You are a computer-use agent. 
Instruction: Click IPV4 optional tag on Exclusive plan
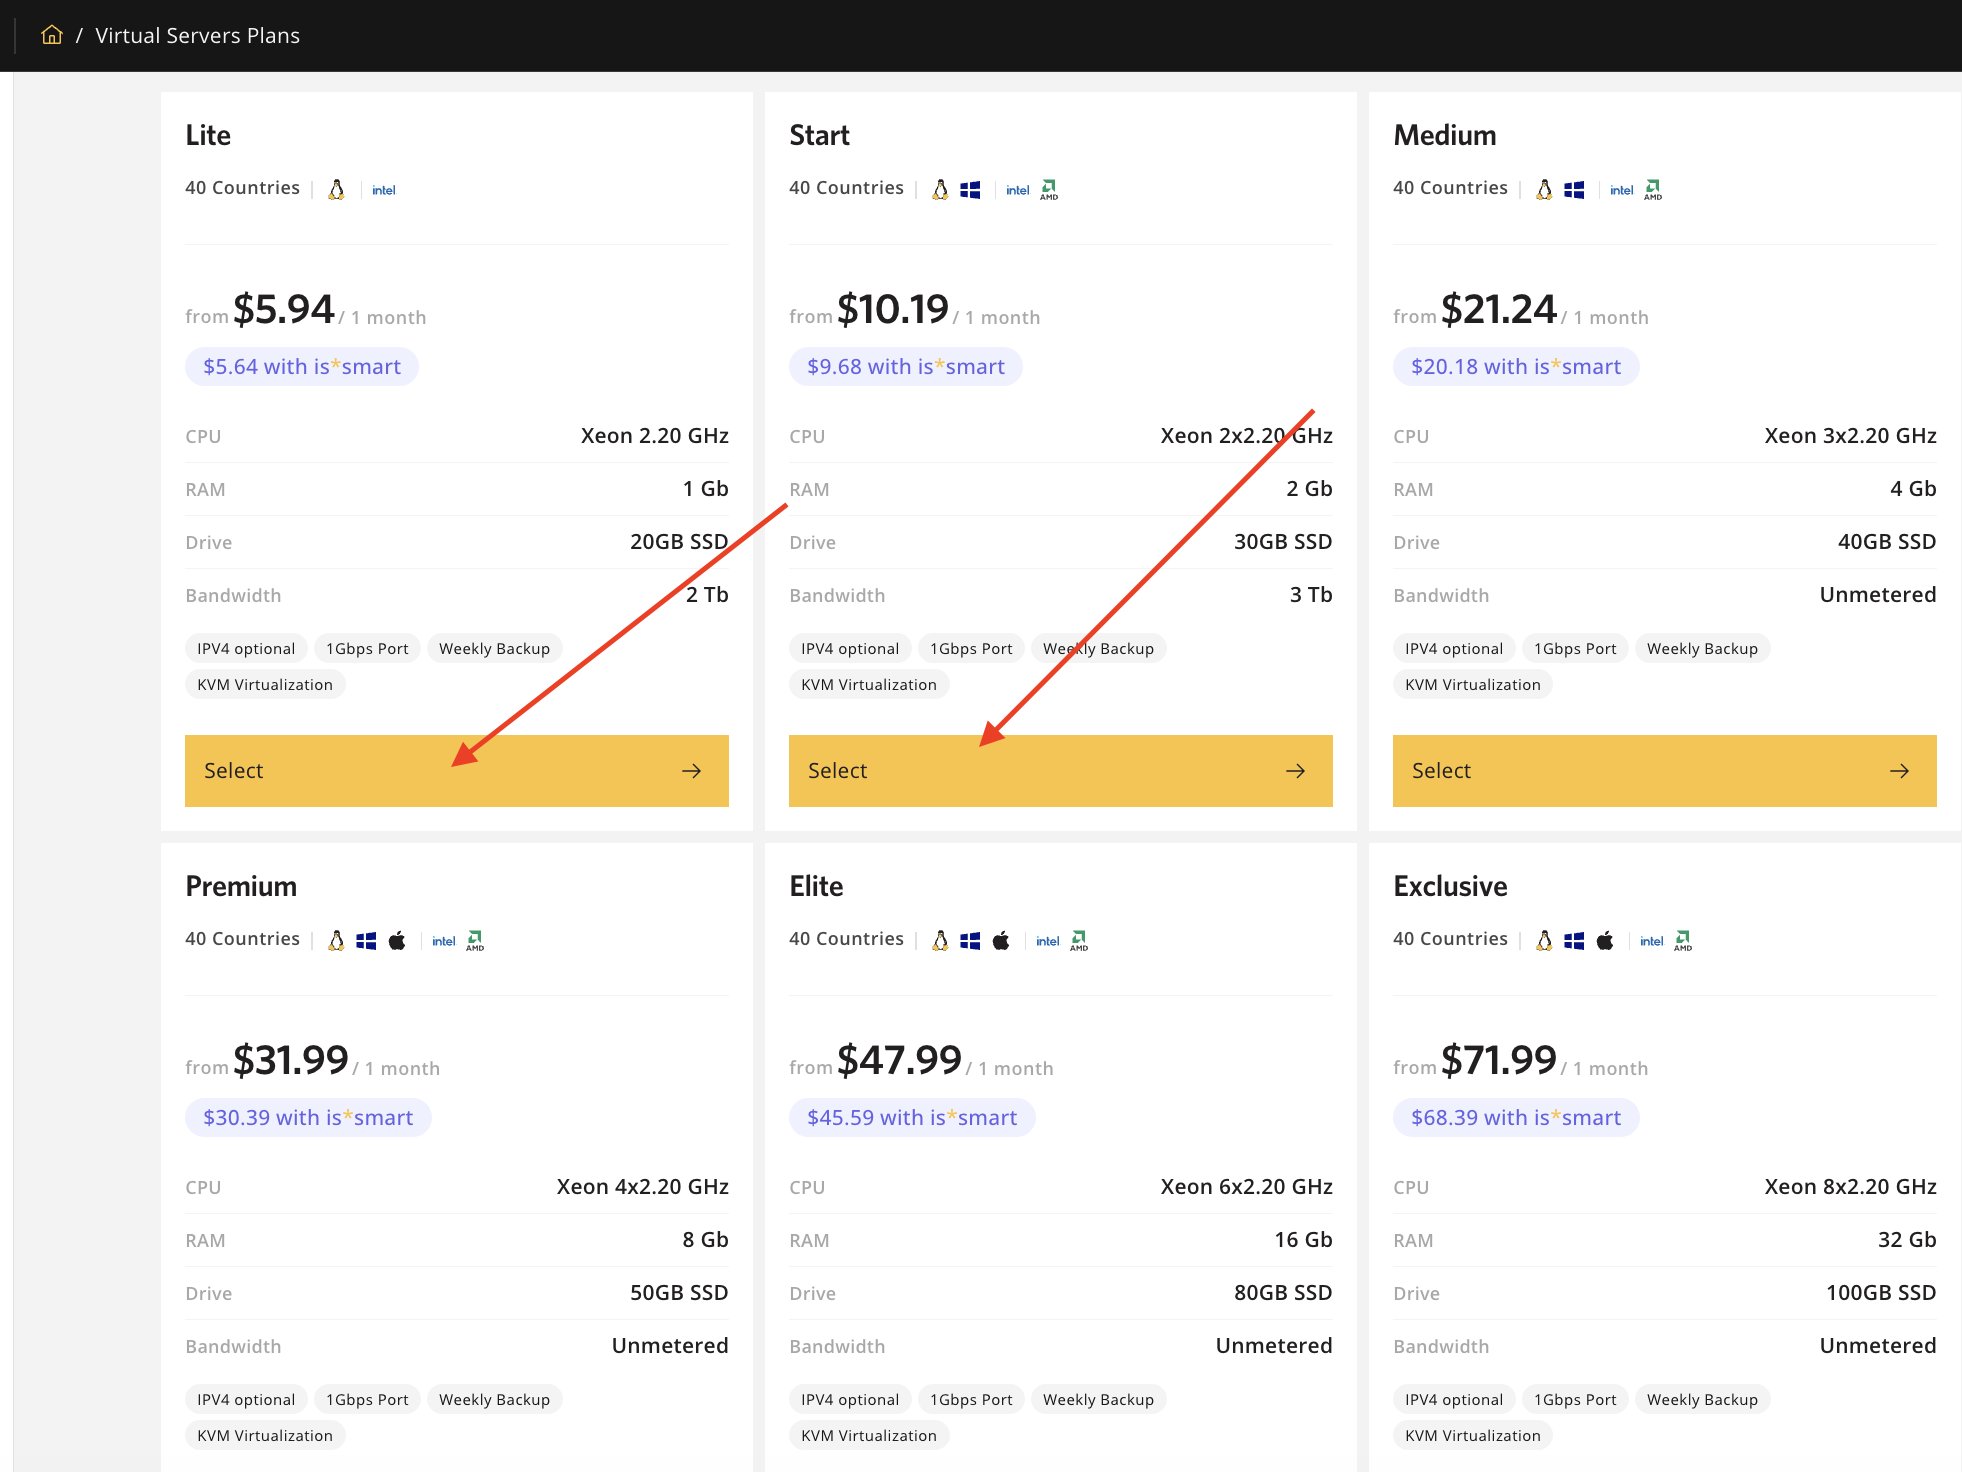(1454, 1400)
